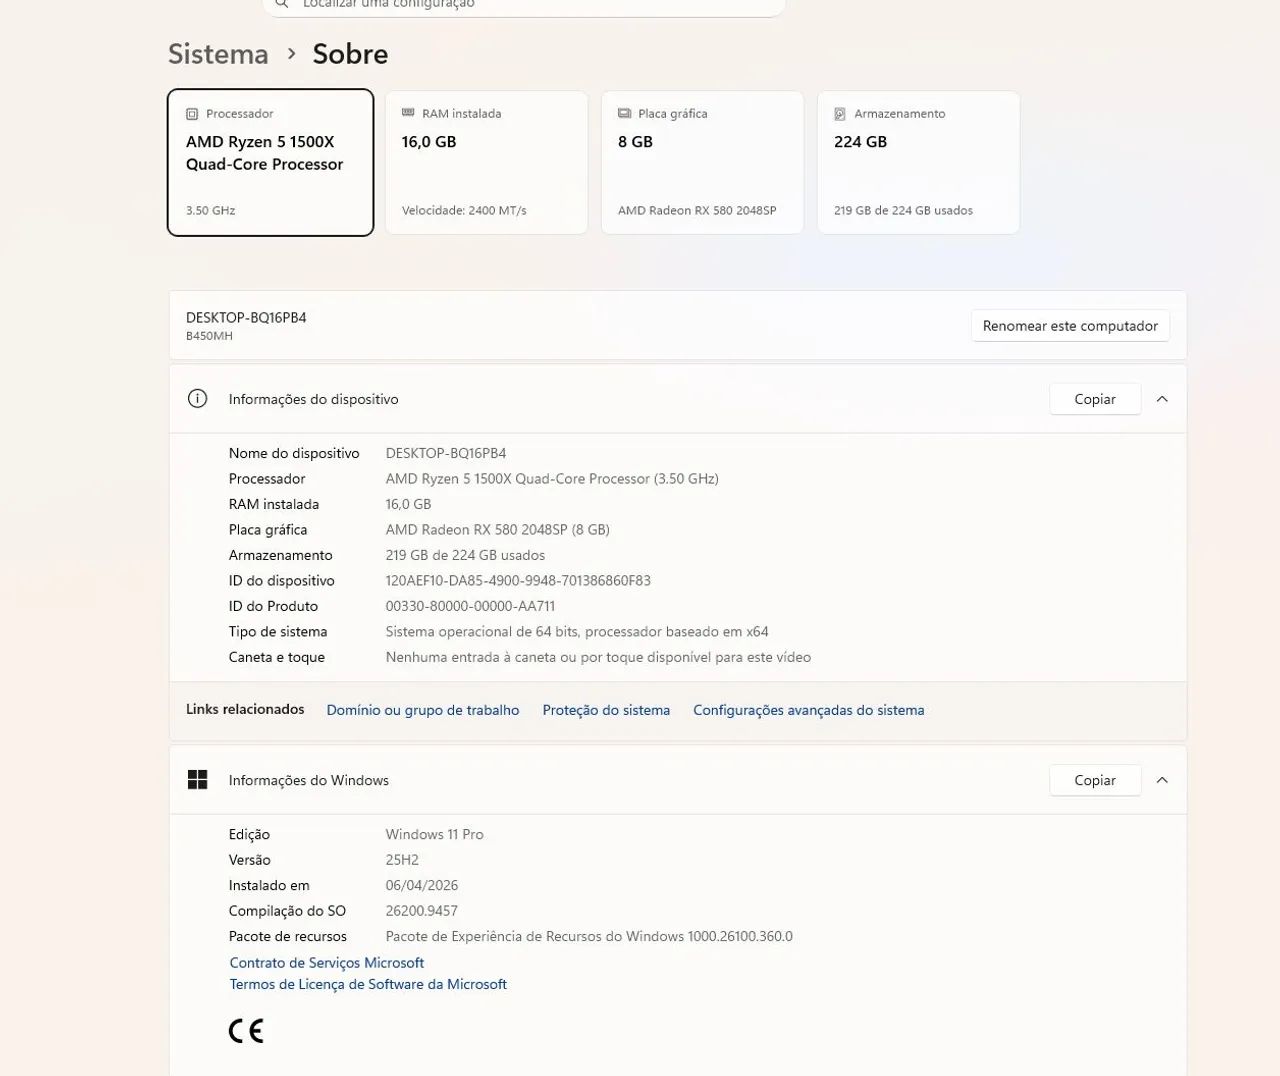The image size is (1280, 1076).
Task: Click the Sistema operacional de 64 bits value
Action: click(577, 632)
